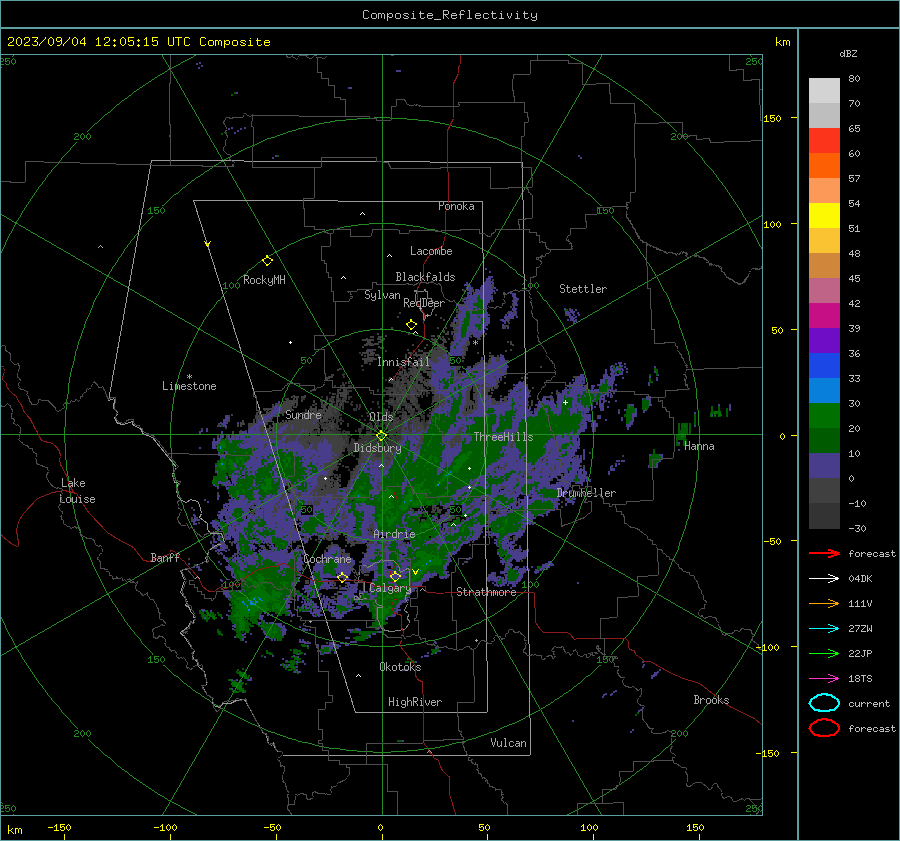The width and height of the screenshot is (900, 841).
Task: Click yellow V marker northwest of RockyMH
Action: 208,244
